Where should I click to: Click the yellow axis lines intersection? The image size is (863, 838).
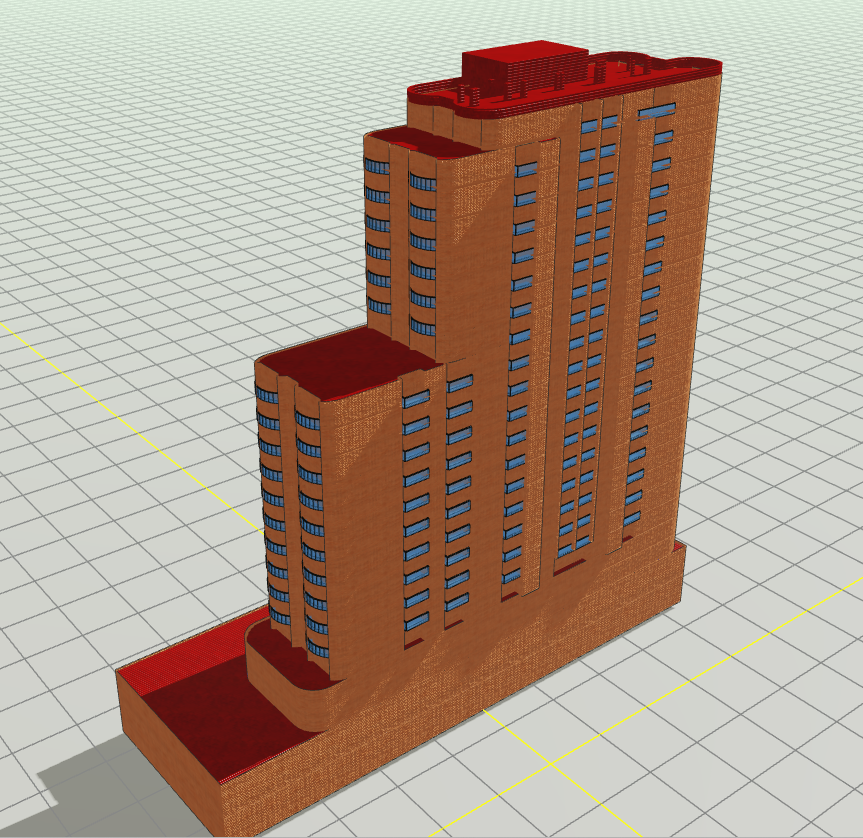point(551,764)
